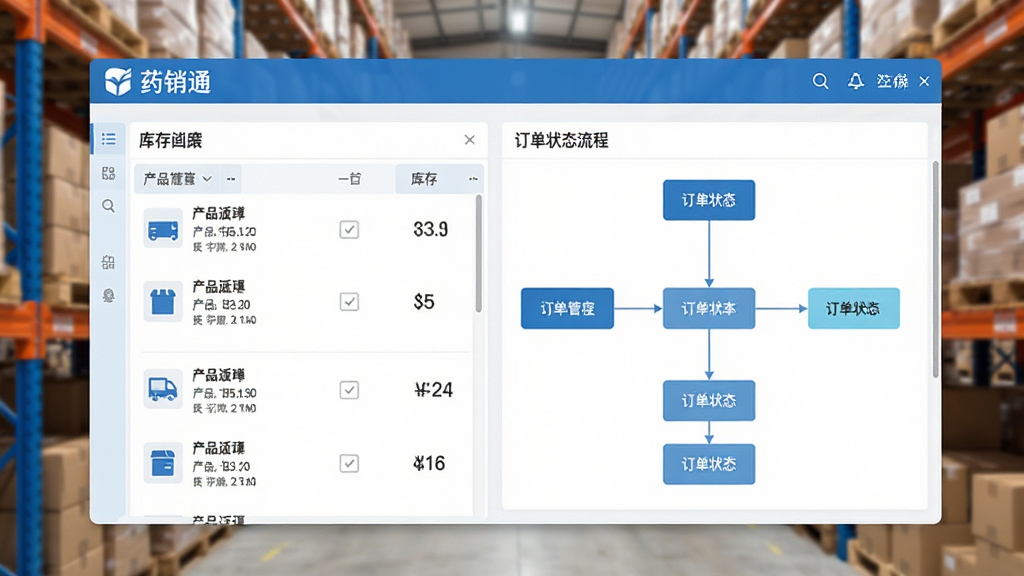The height and width of the screenshot is (576, 1024).
Task: Open the grid modules sidebar icon
Action: pos(108,173)
